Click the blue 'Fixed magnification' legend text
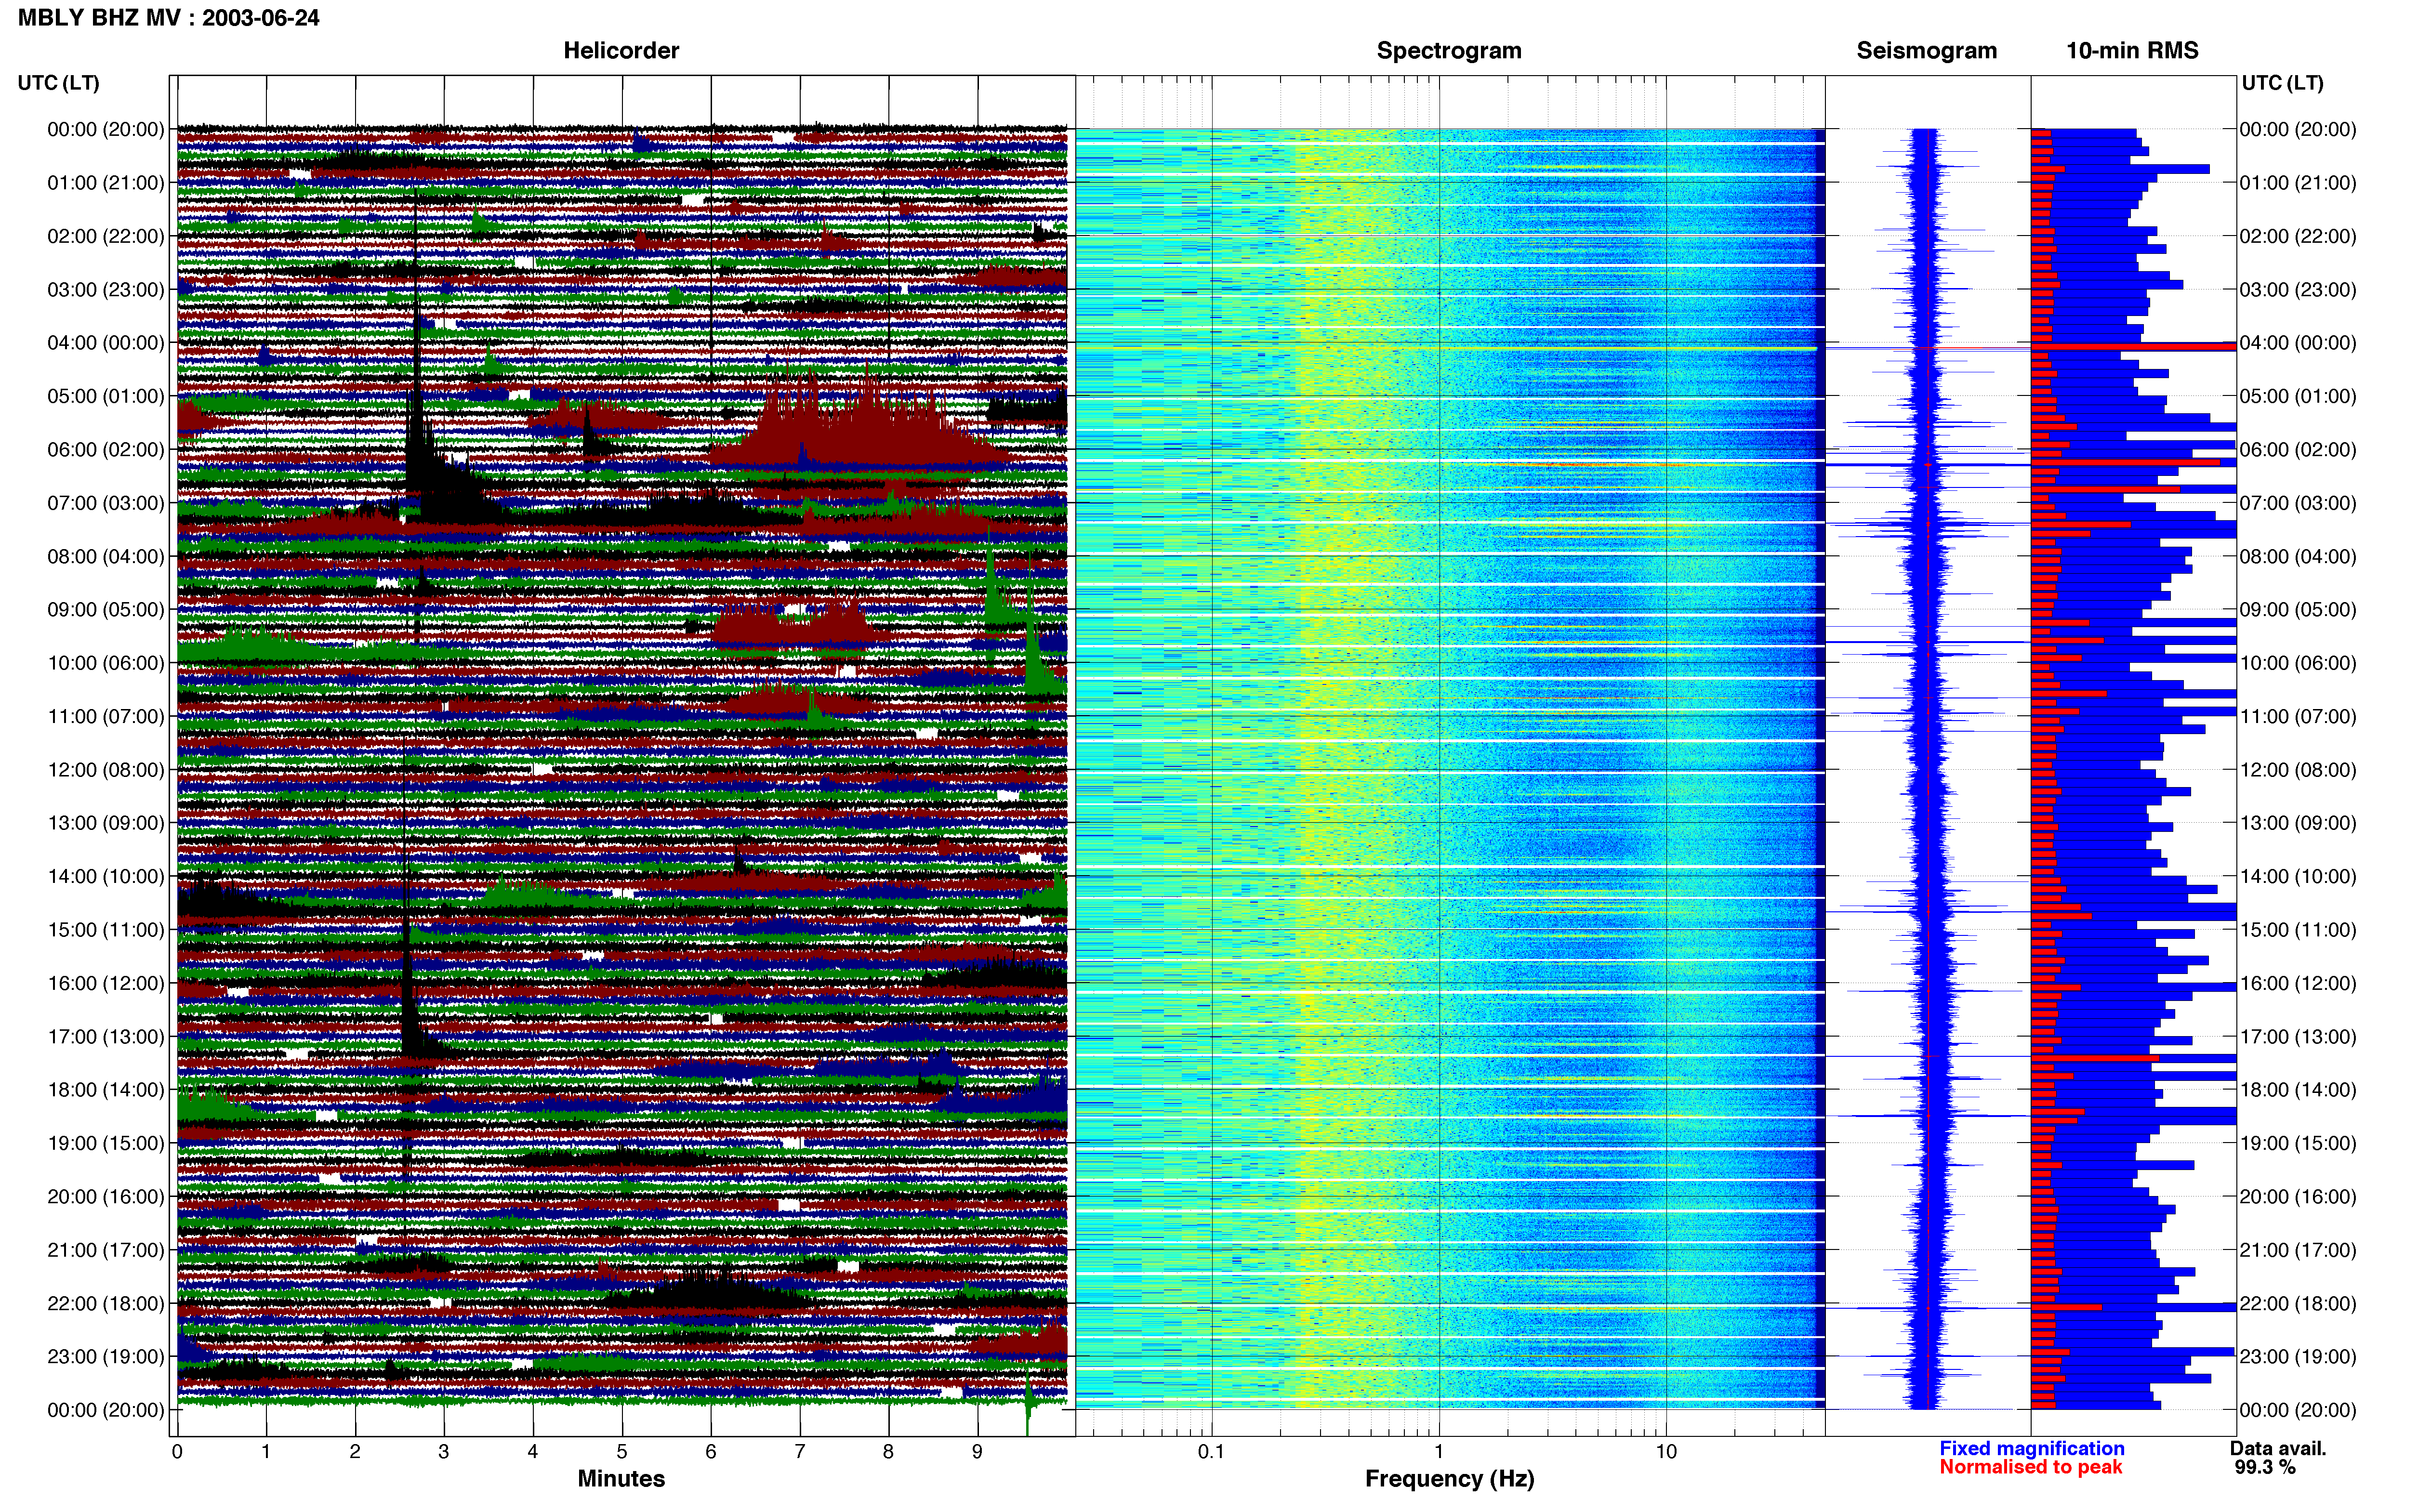2418x1512 pixels. click(2032, 1448)
